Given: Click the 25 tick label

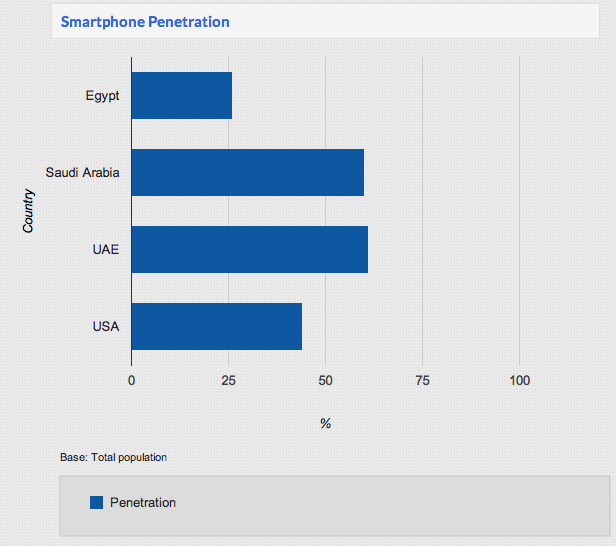Looking at the screenshot, I should pyautogui.click(x=228, y=381).
